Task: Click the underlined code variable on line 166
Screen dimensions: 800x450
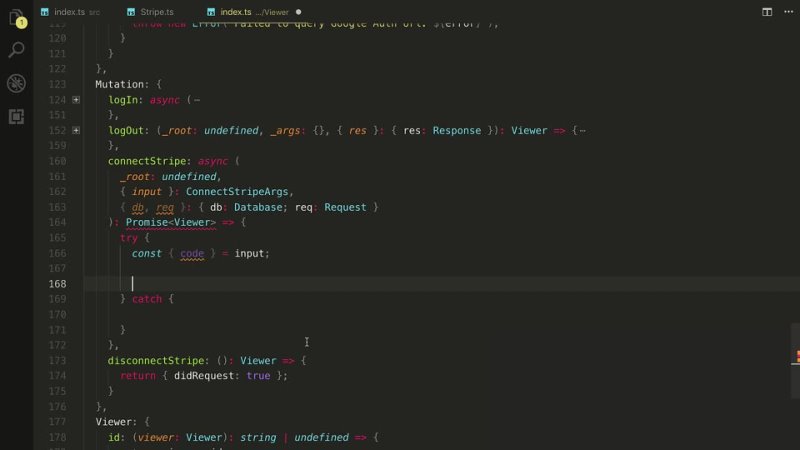Action: (192, 254)
